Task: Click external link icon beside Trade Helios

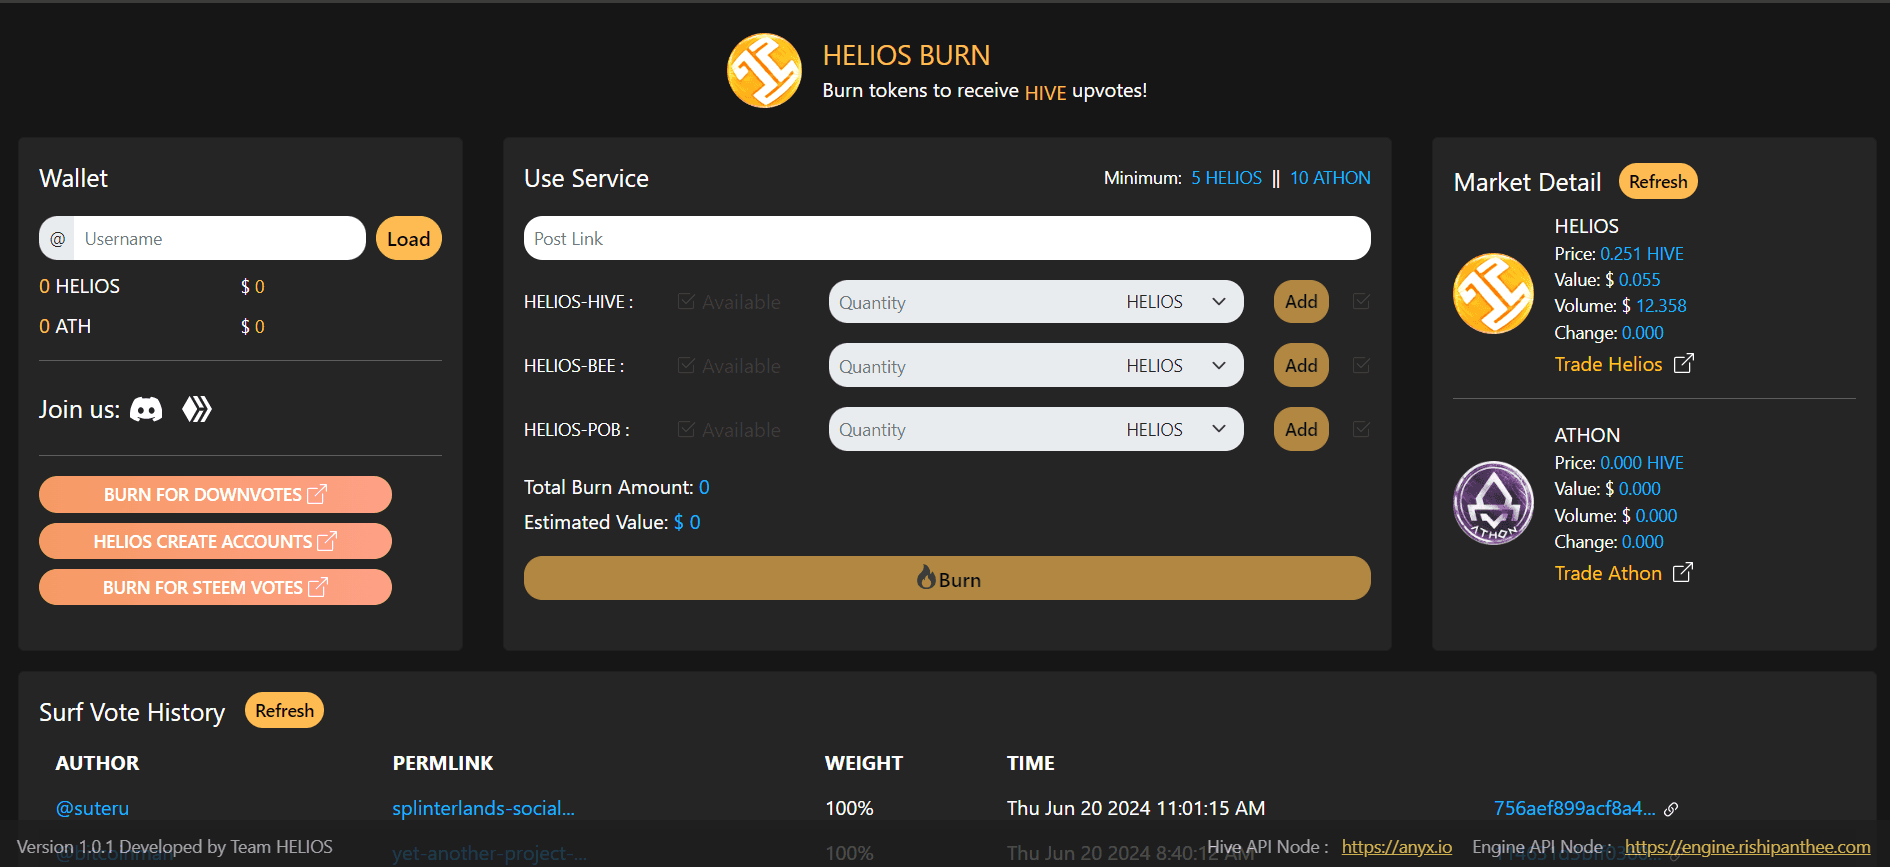Action: [x=1684, y=363]
